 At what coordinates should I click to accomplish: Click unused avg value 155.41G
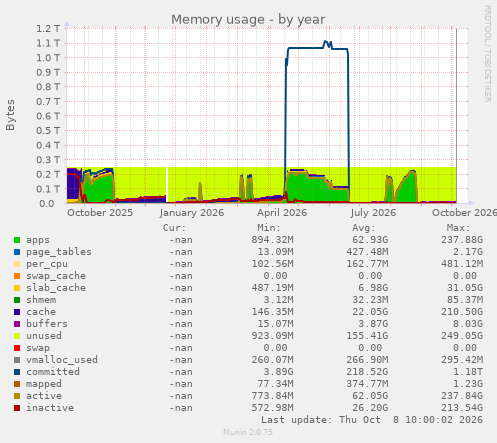[367, 336]
